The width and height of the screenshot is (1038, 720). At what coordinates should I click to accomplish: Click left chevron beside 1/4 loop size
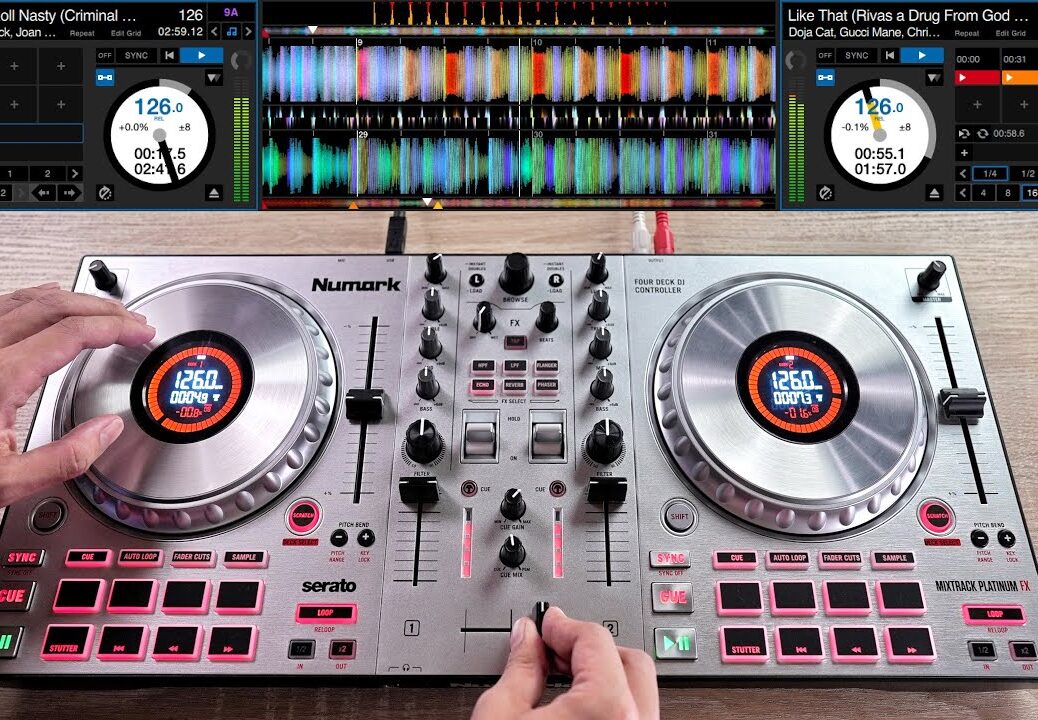[964, 173]
